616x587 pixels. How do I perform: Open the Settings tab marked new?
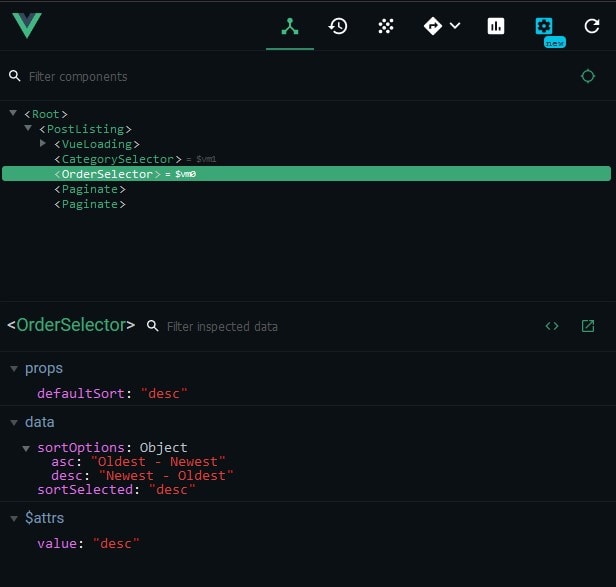pyautogui.click(x=544, y=27)
